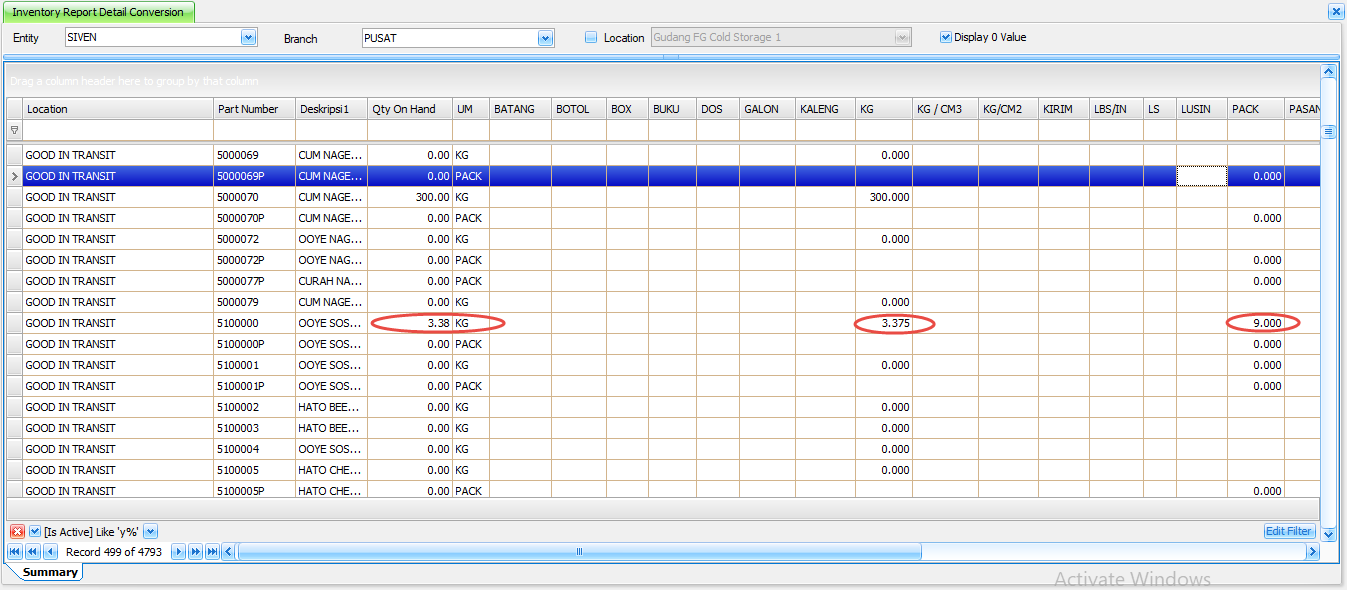Click the BOX column header
Image resolution: width=1347 pixels, height=590 pixels.
627,109
